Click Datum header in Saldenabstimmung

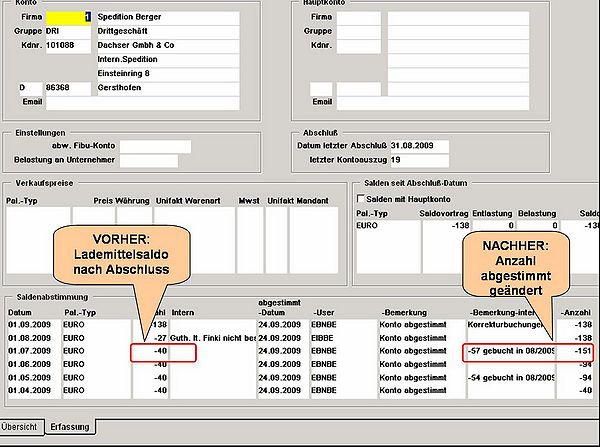click(20, 313)
